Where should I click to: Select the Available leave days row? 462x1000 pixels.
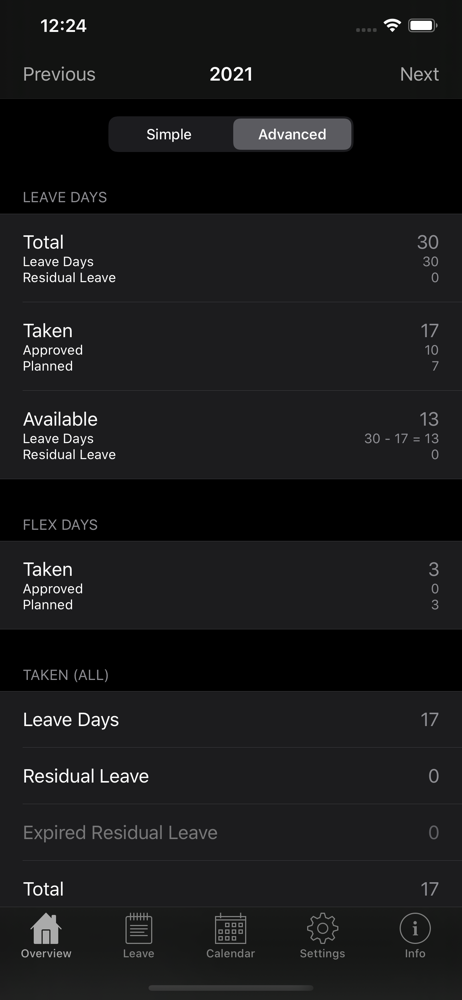coord(231,435)
